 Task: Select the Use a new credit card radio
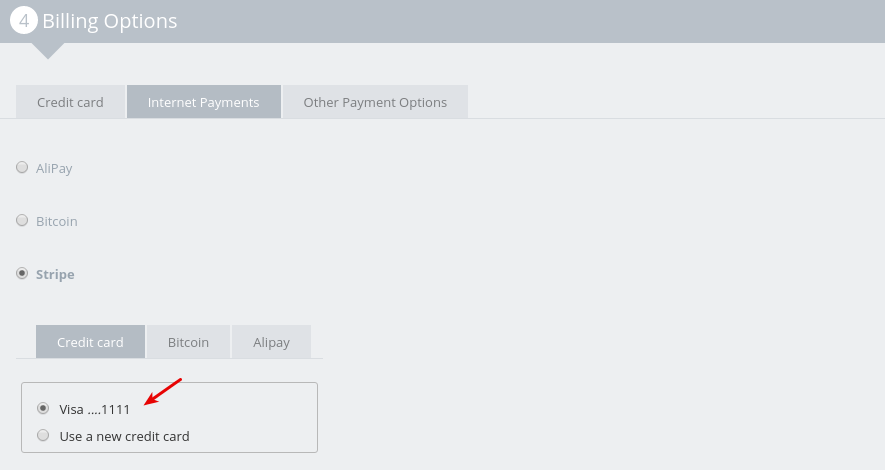tap(43, 435)
